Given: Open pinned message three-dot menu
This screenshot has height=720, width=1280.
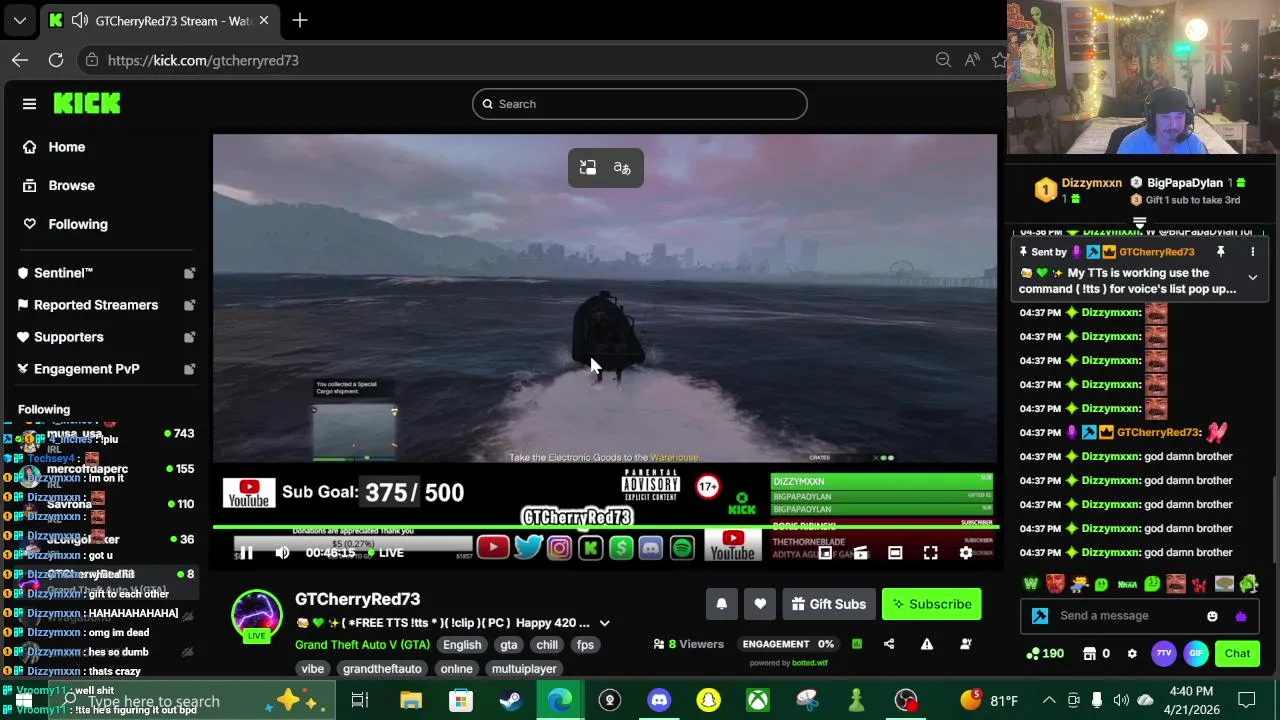Looking at the screenshot, I should (x=1252, y=252).
